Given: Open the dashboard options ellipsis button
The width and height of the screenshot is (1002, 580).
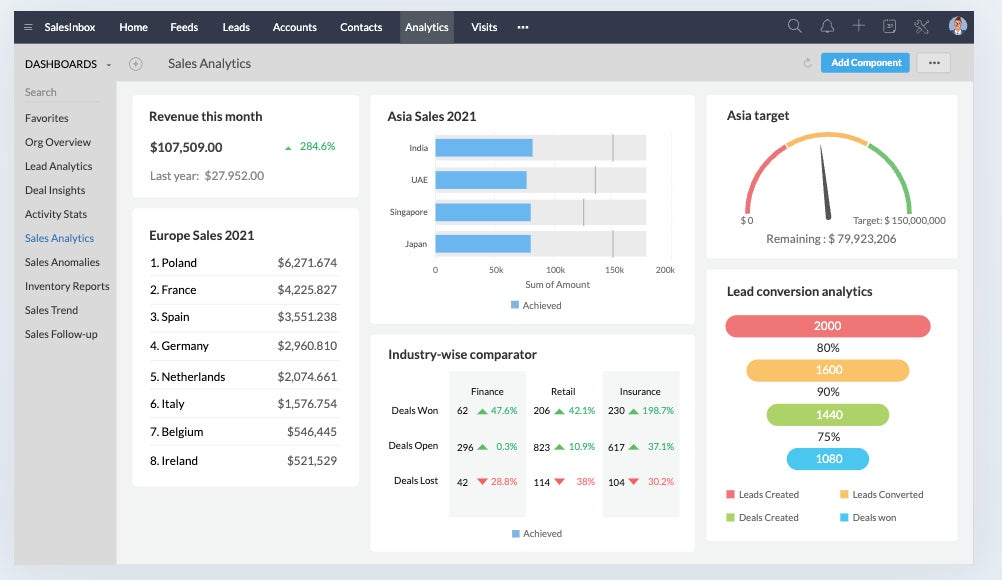Looking at the screenshot, I should 934,63.
